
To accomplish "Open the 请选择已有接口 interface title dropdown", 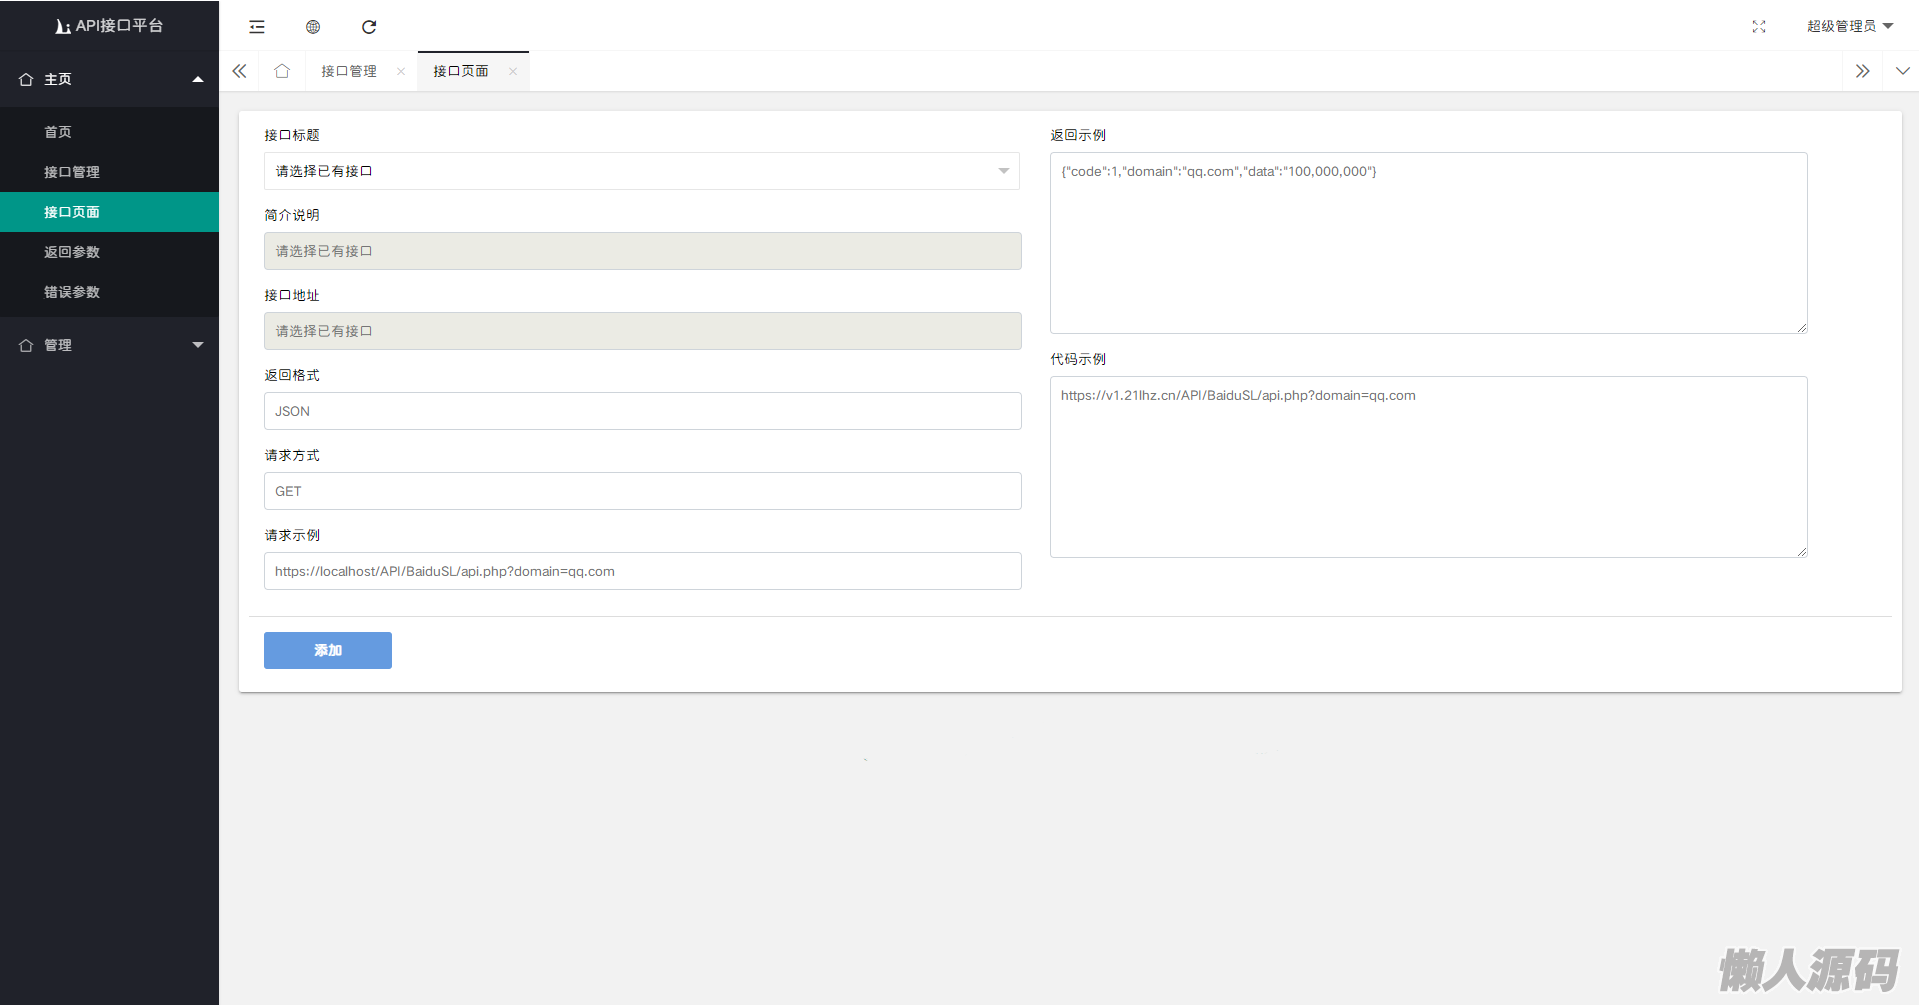I will coord(641,171).
